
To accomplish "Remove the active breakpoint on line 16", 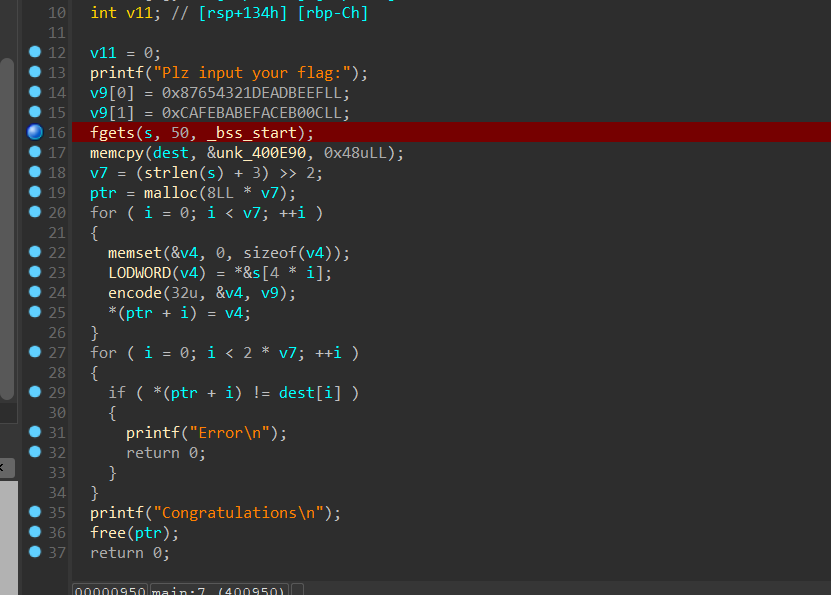I will 35,132.
